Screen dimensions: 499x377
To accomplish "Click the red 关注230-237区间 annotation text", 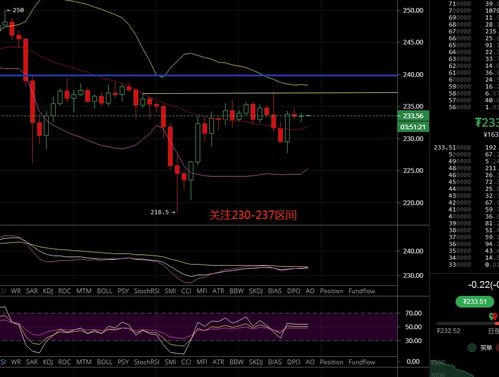I will tap(253, 215).
